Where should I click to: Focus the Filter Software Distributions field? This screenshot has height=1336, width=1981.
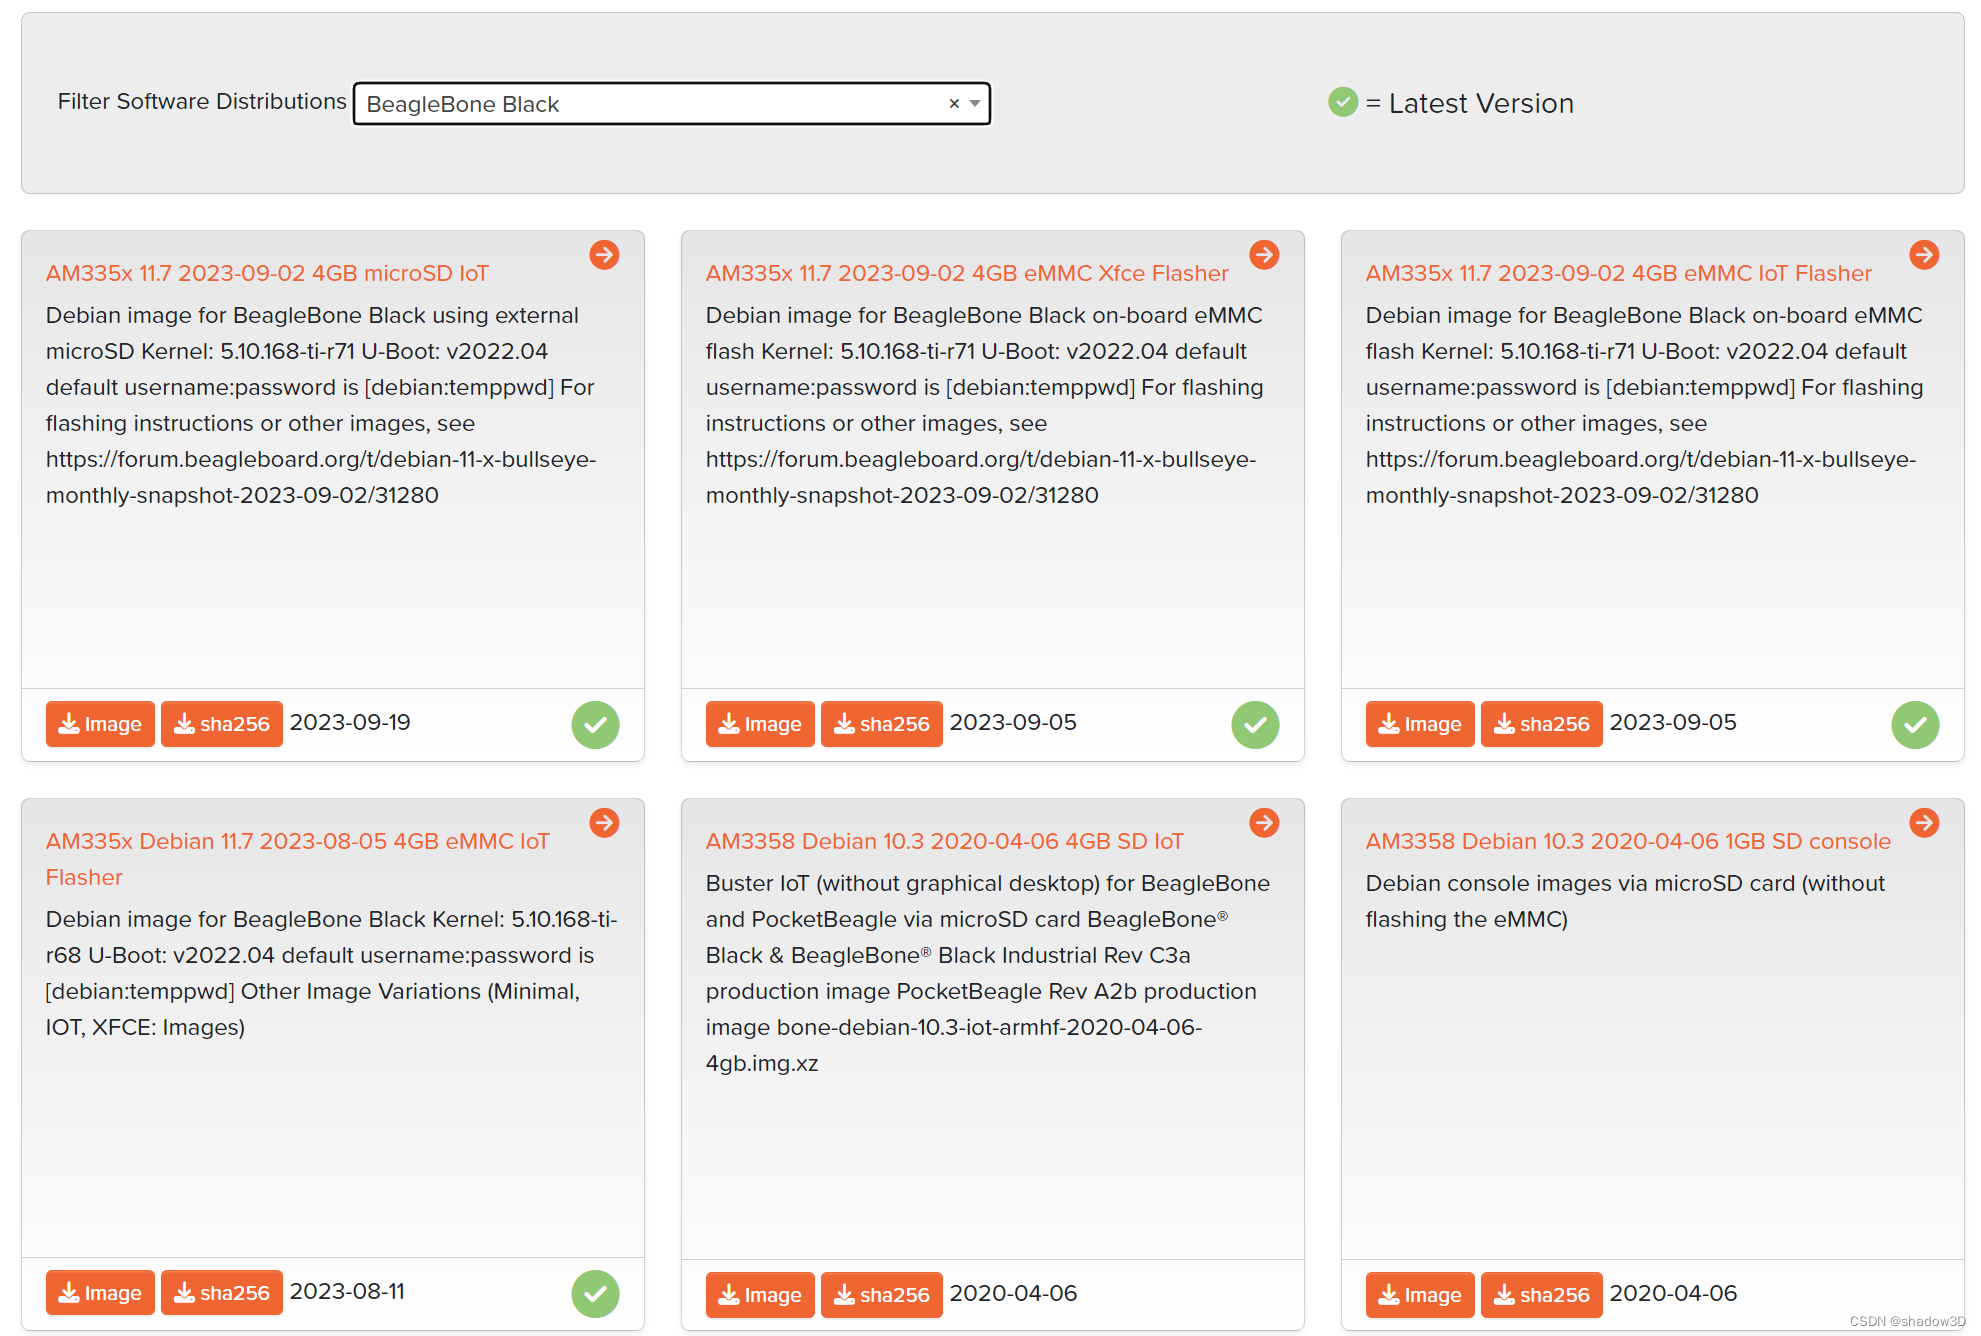tap(672, 104)
